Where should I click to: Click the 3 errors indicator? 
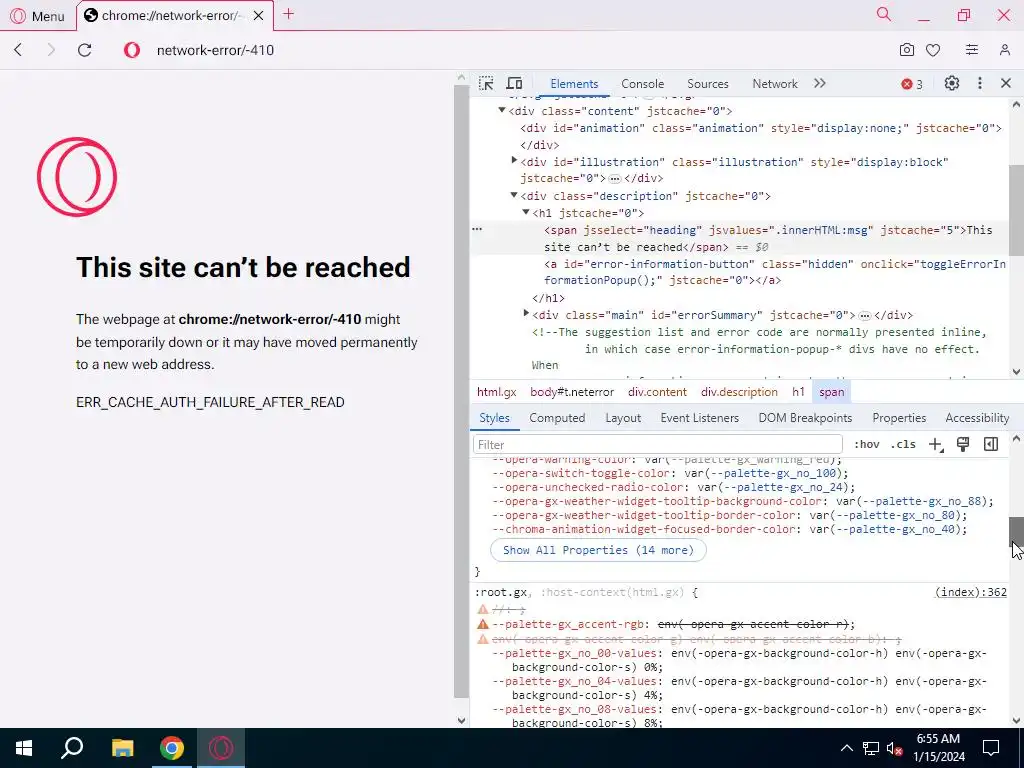coord(912,84)
